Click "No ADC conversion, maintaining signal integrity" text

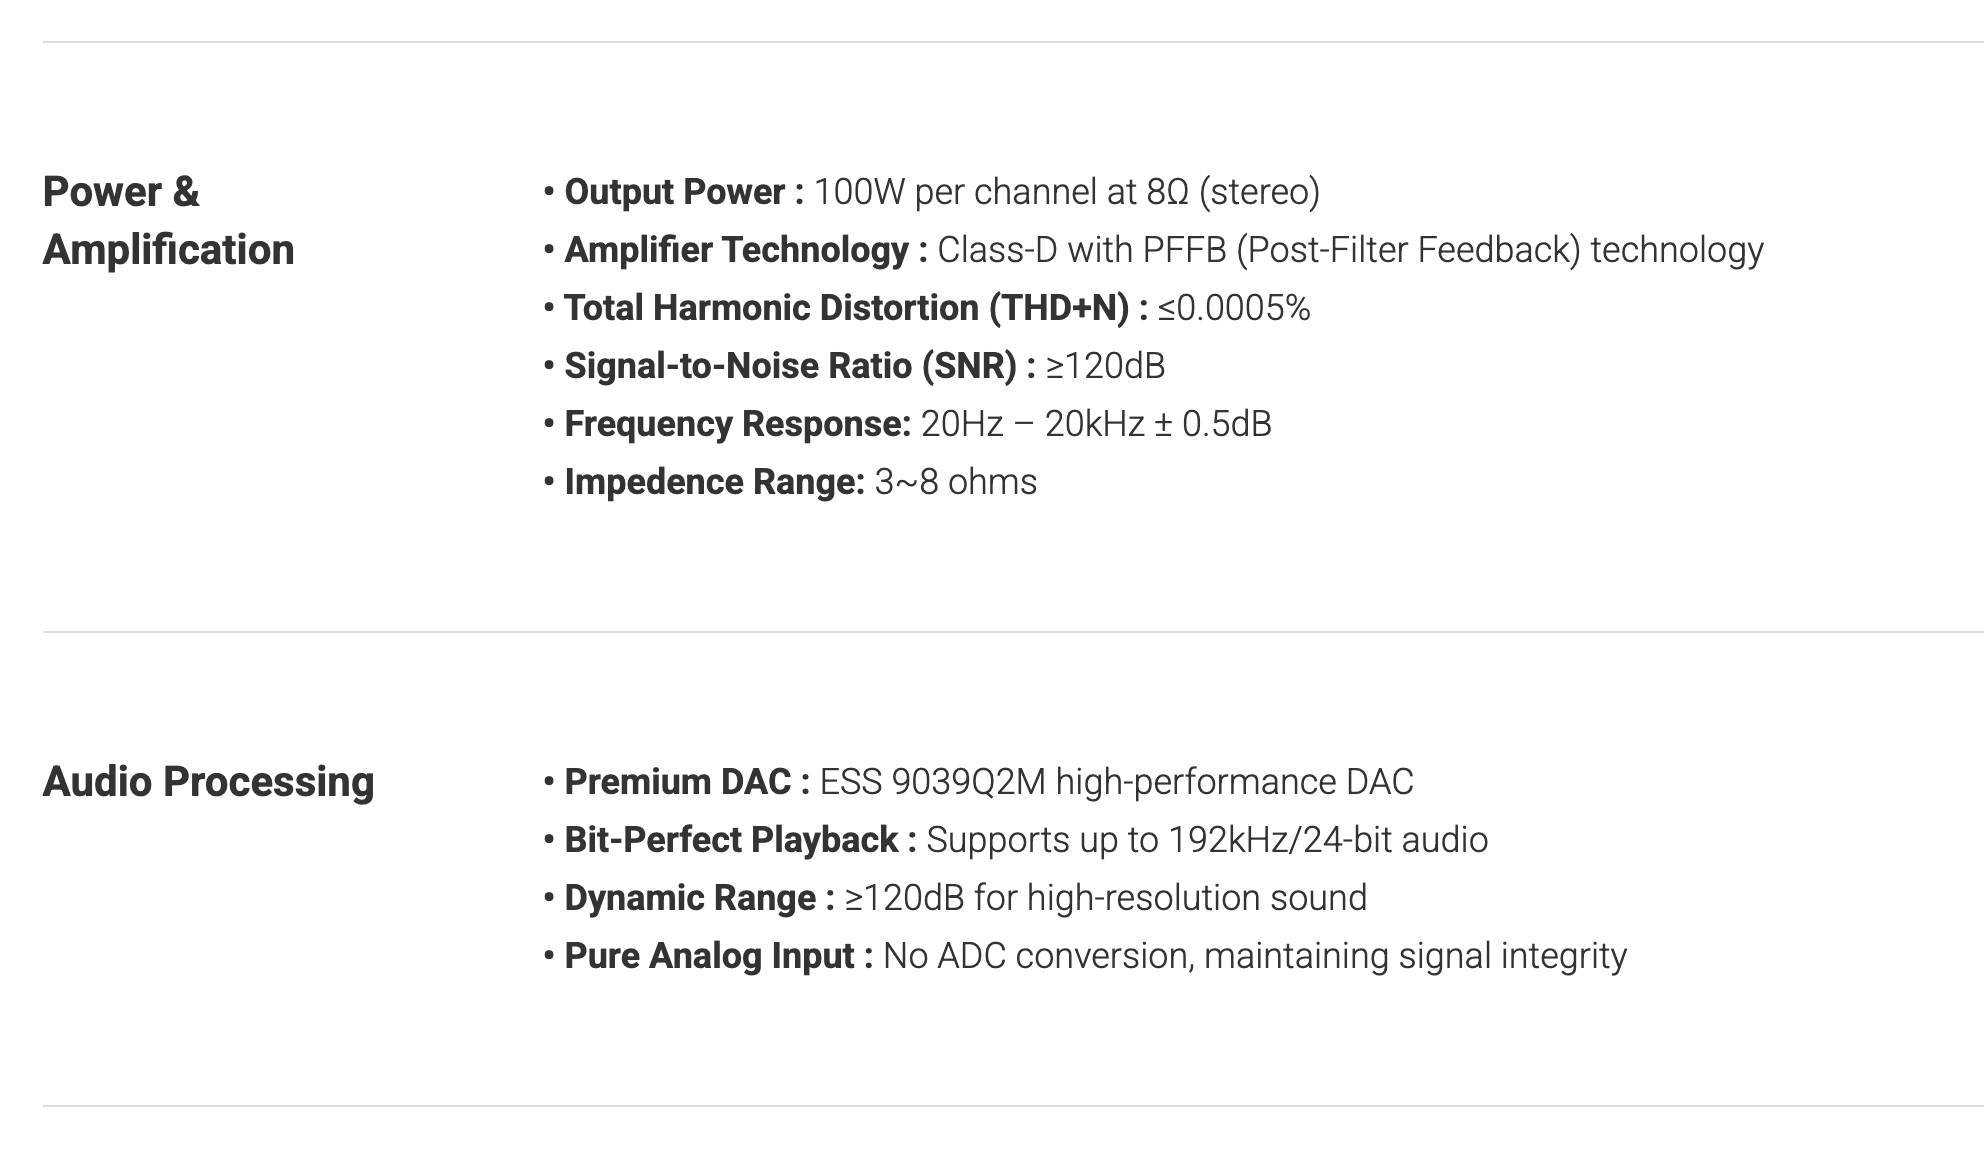pyautogui.click(x=1255, y=956)
